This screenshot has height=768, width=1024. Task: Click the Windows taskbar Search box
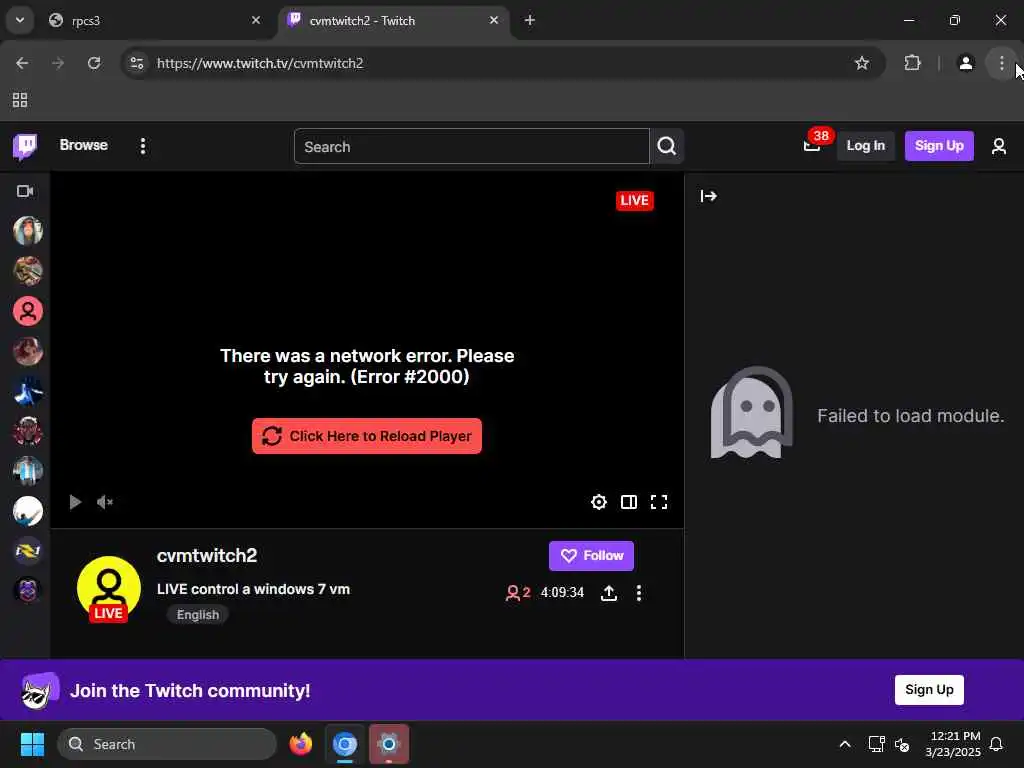(x=167, y=744)
